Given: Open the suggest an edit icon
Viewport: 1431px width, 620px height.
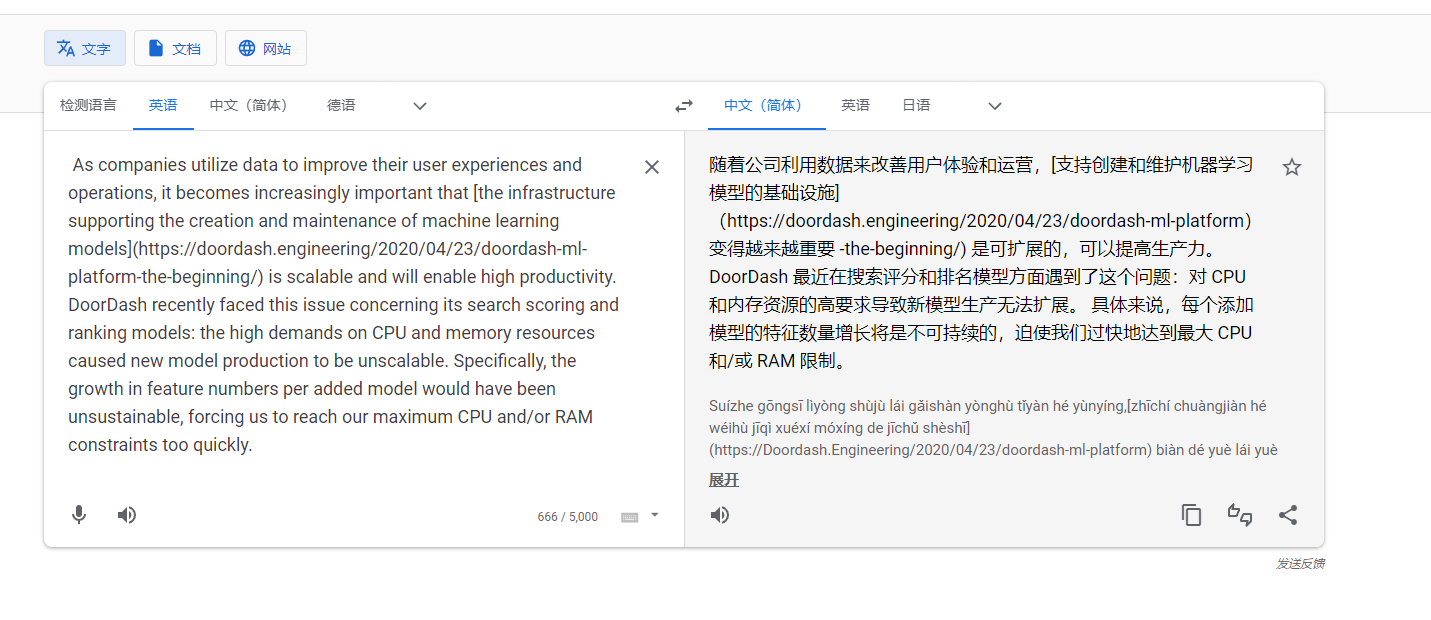Looking at the screenshot, I should click(1240, 514).
